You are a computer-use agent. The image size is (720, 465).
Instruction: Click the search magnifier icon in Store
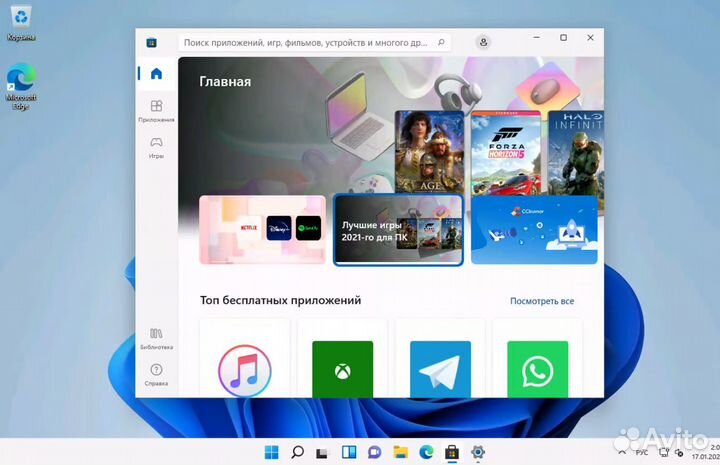tap(441, 42)
